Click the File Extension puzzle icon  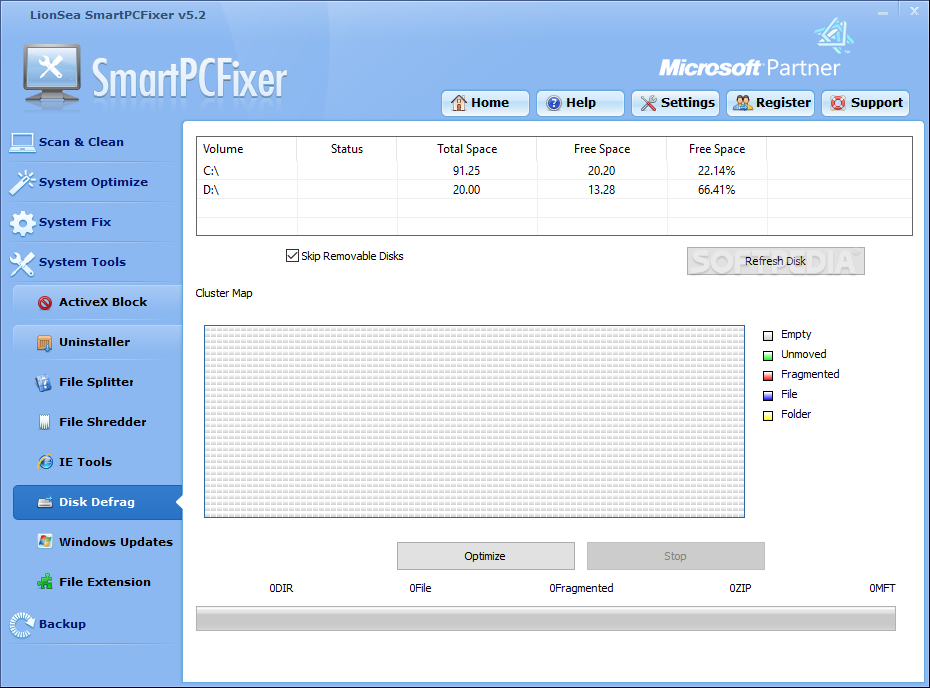click(44, 581)
